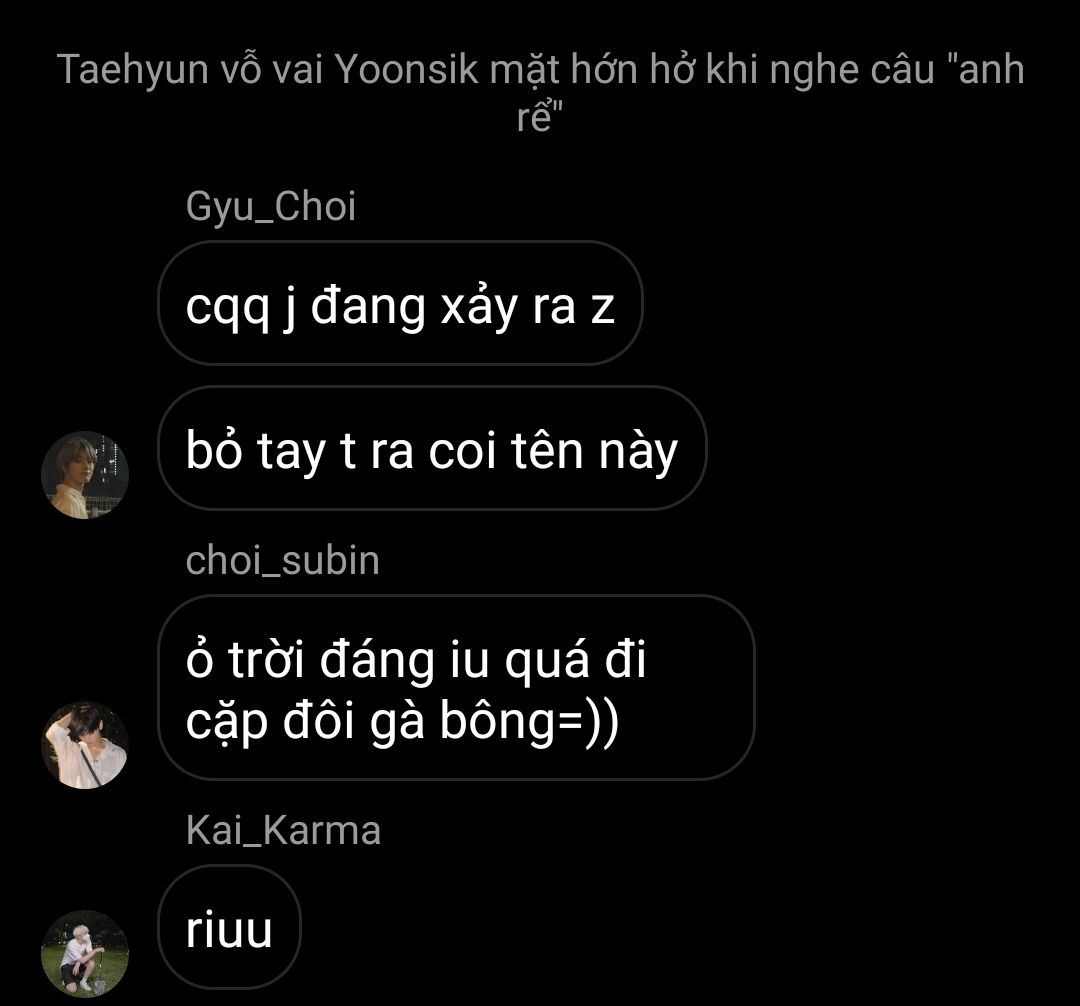Viewport: 1080px width, 1006px height.
Task: Click the name 'Taehyun' in the narration
Action: pos(133,71)
